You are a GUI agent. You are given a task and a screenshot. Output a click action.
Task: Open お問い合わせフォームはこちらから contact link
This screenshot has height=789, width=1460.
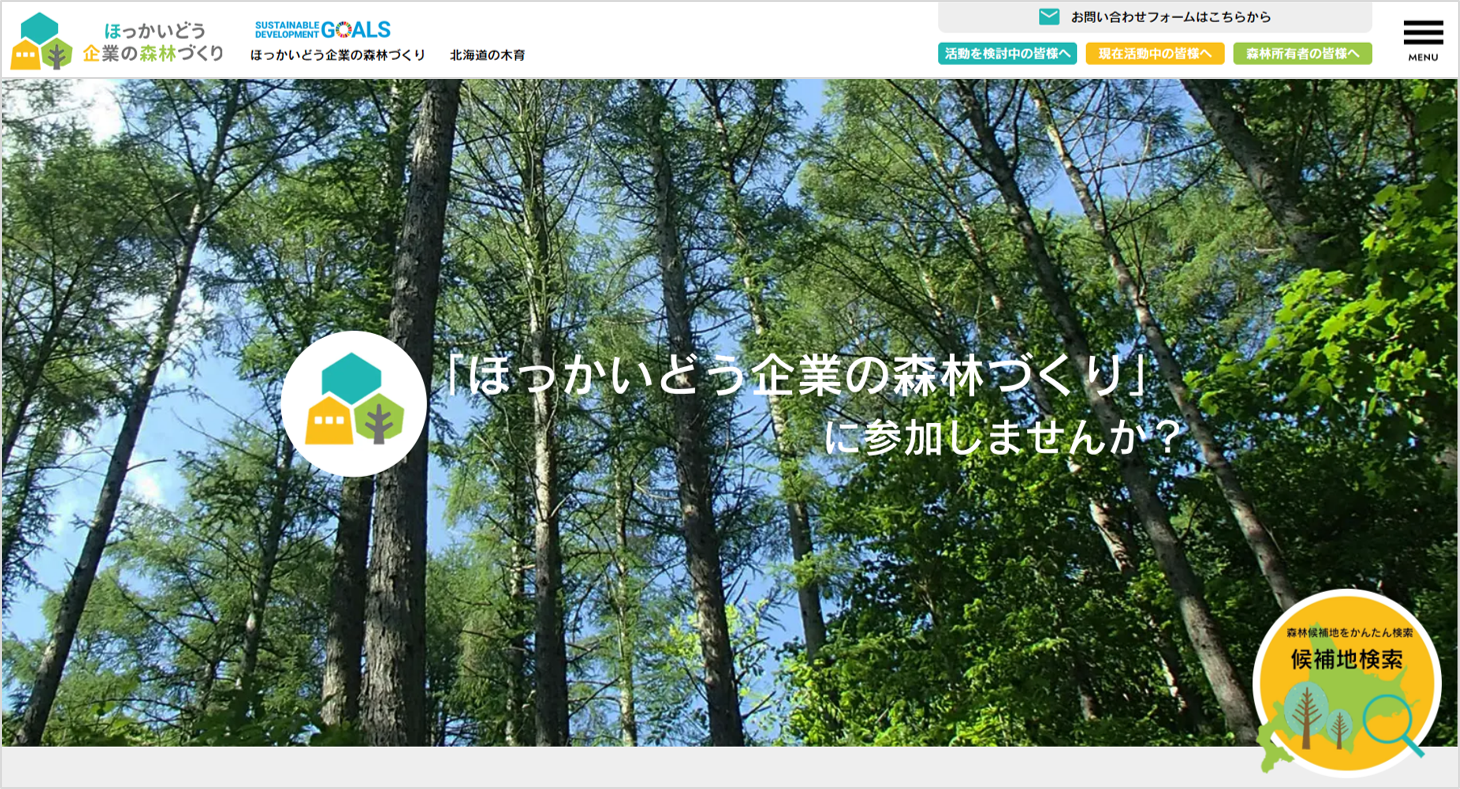(x=1170, y=14)
